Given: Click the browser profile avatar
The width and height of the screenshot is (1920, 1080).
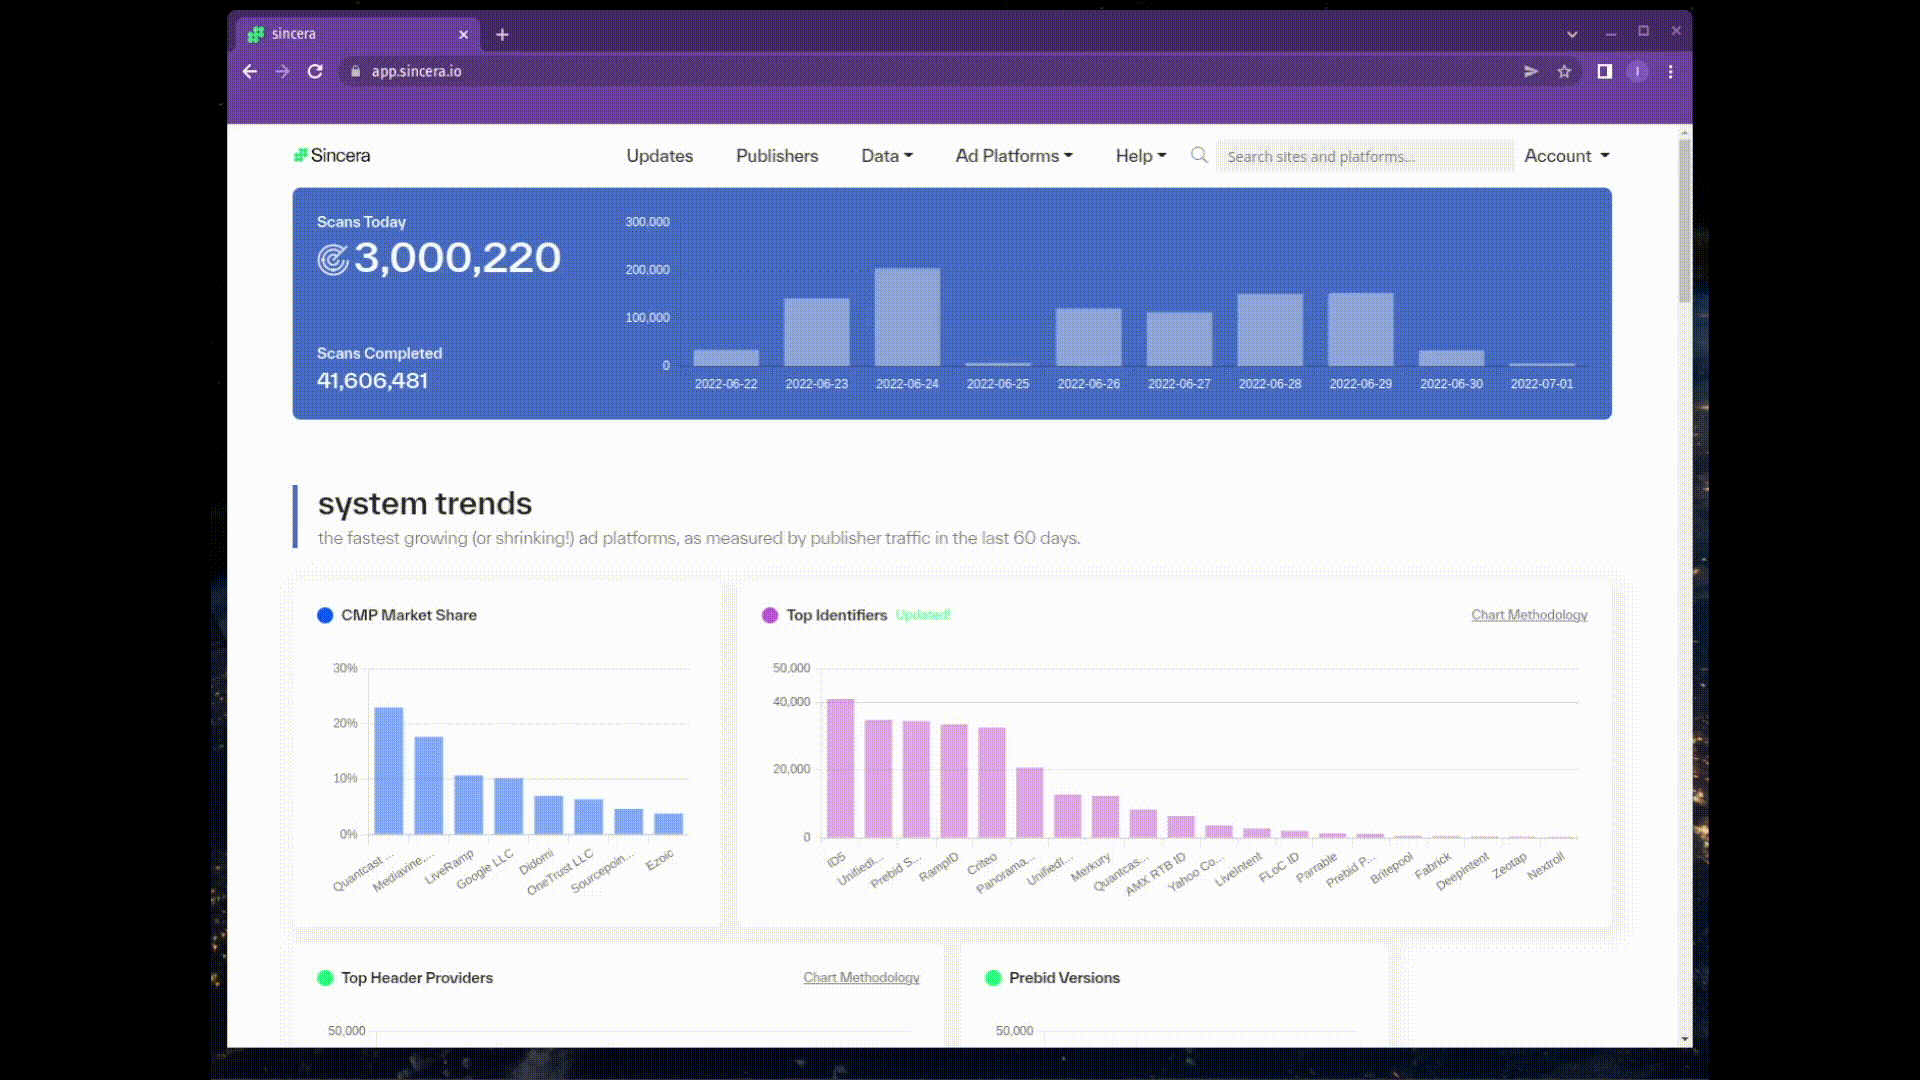Looking at the screenshot, I should pyautogui.click(x=1637, y=71).
